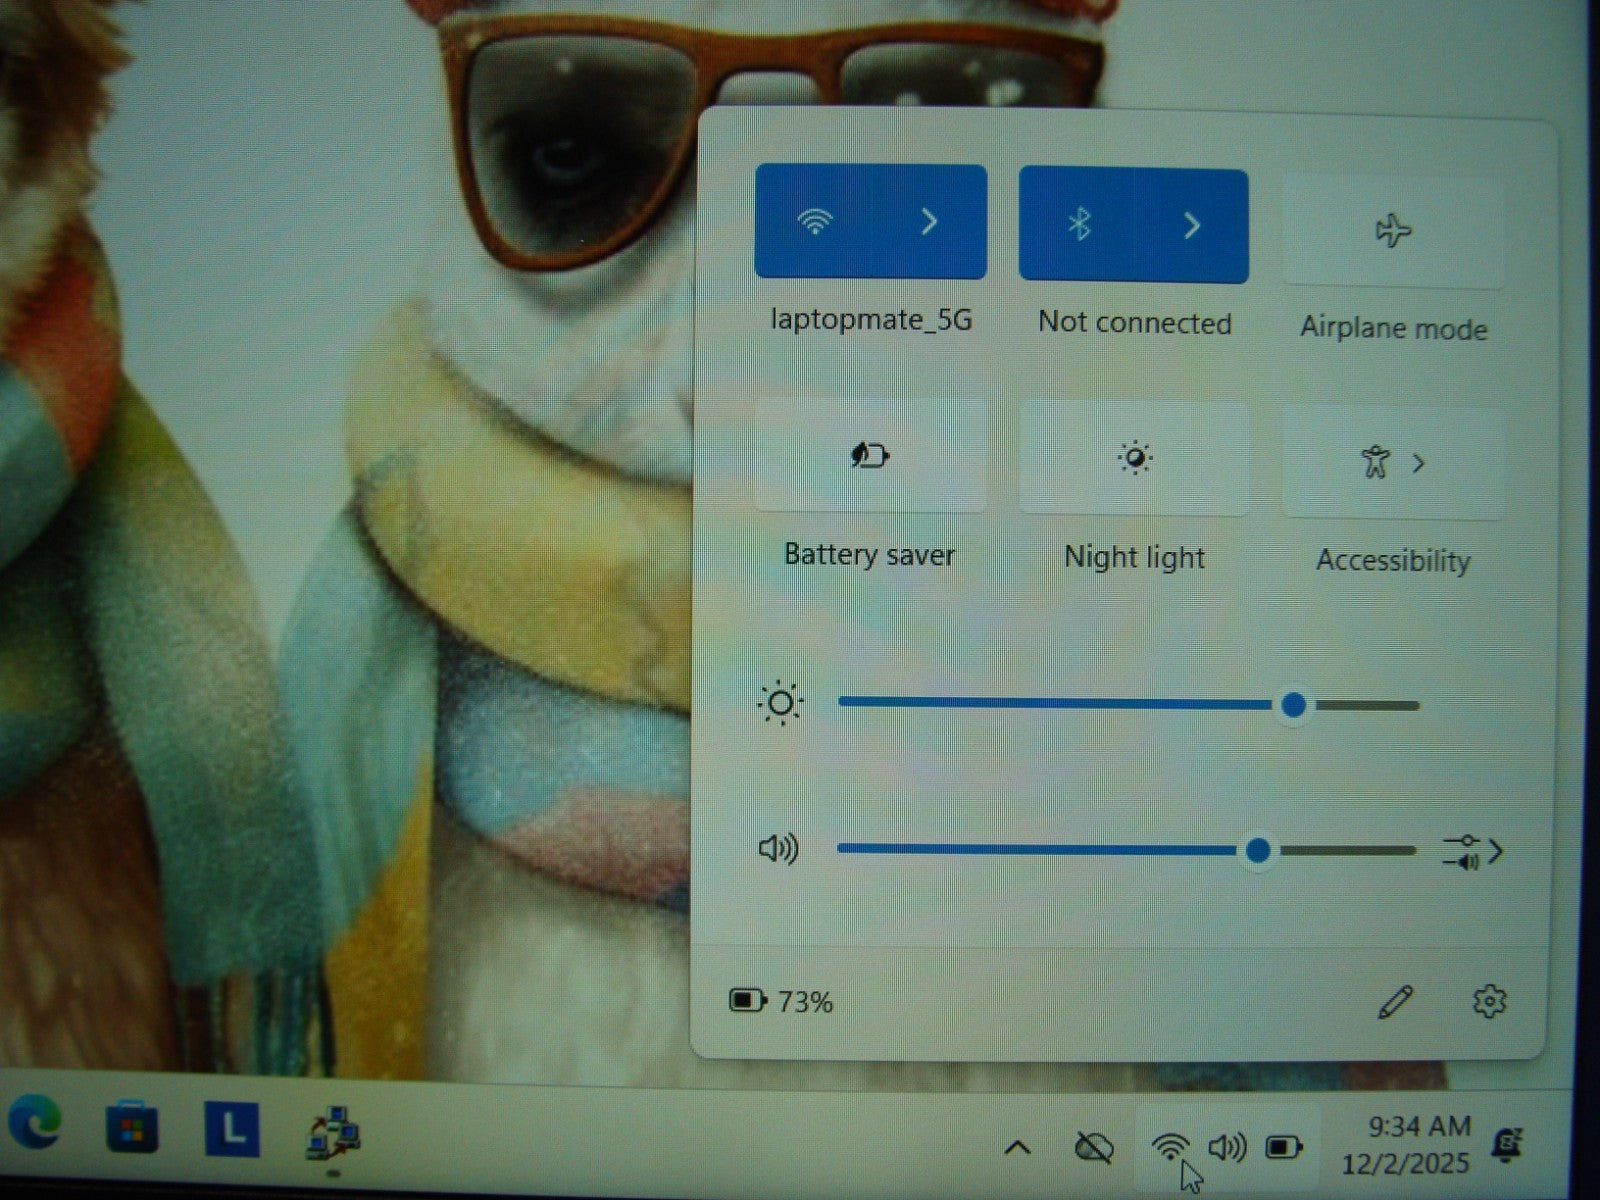
Task: Toggle Wi-Fi off
Action: (814, 221)
